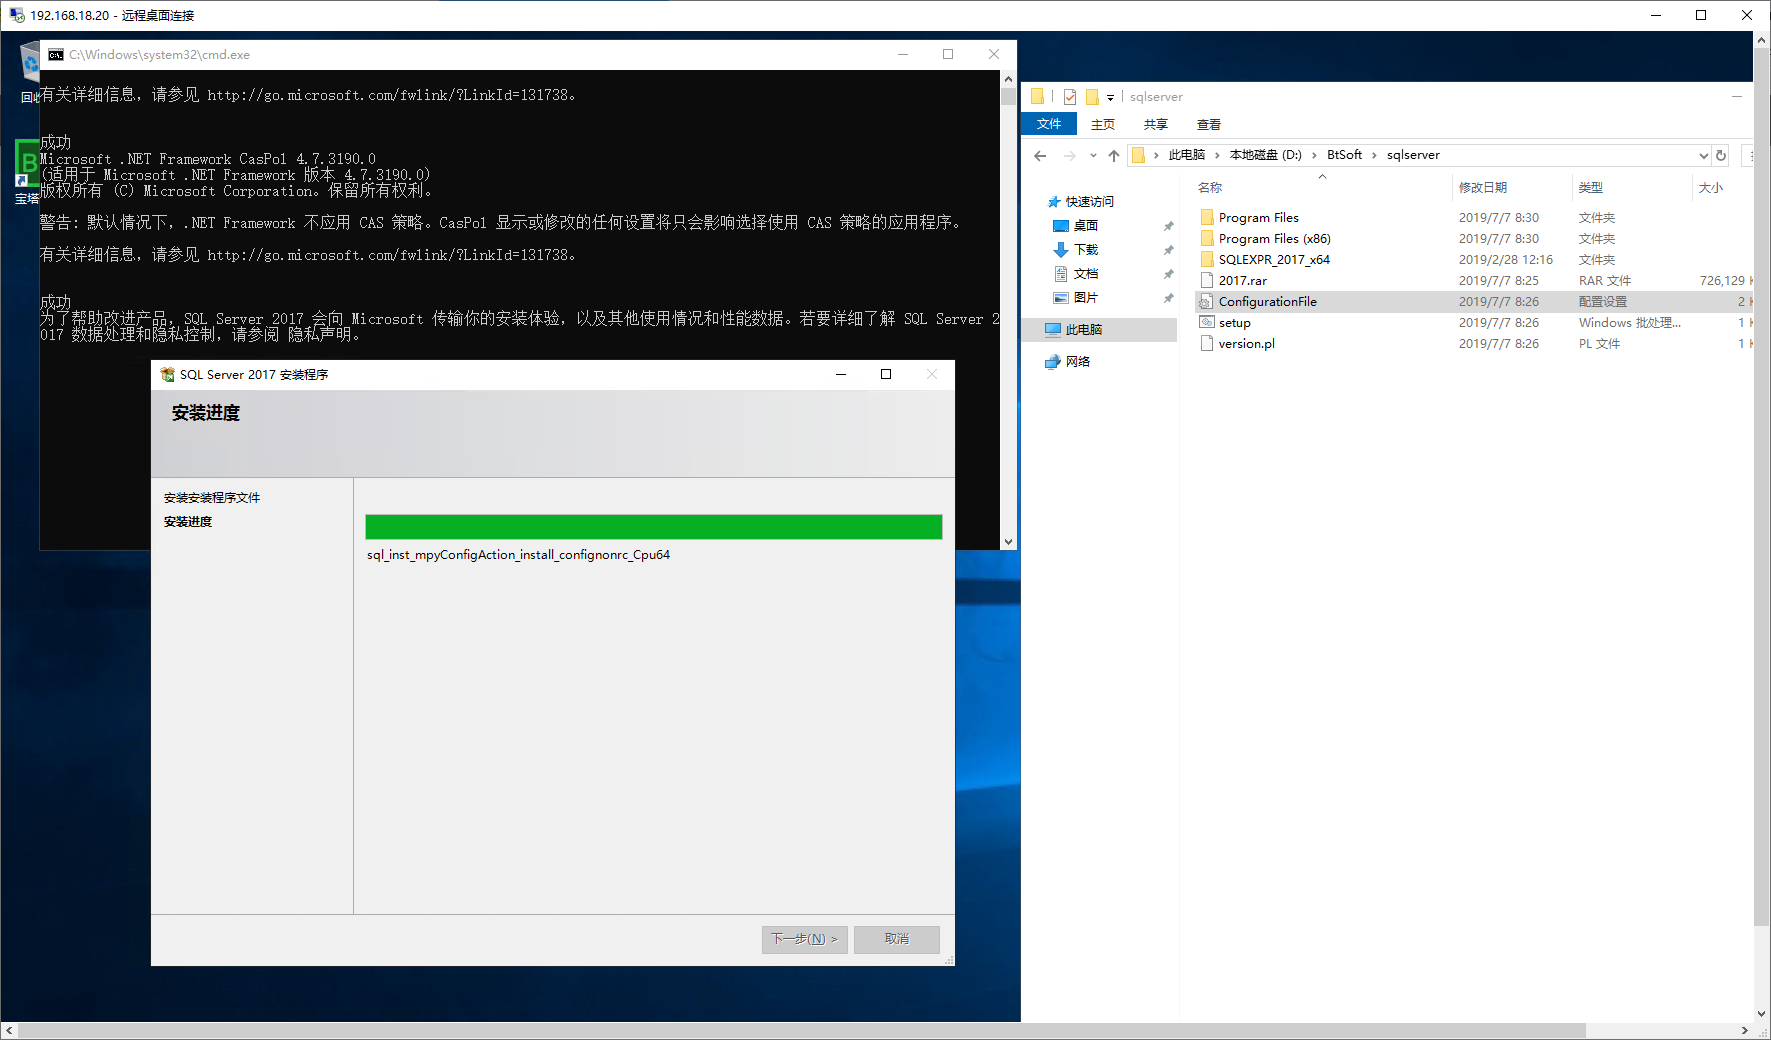This screenshot has width=1771, height=1040.
Task: Click cmd window scrollbar down arrow
Action: point(1008,542)
